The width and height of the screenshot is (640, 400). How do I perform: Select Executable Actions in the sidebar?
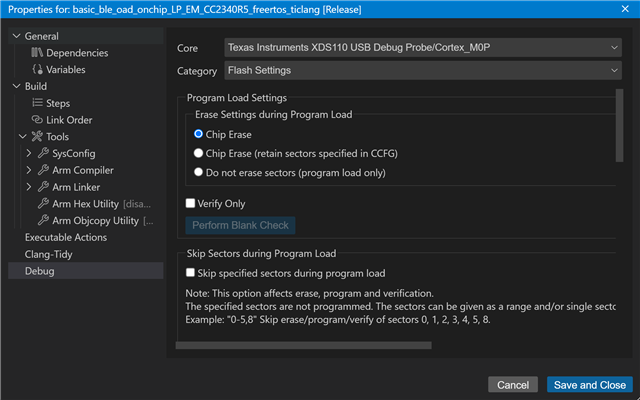coord(67,237)
